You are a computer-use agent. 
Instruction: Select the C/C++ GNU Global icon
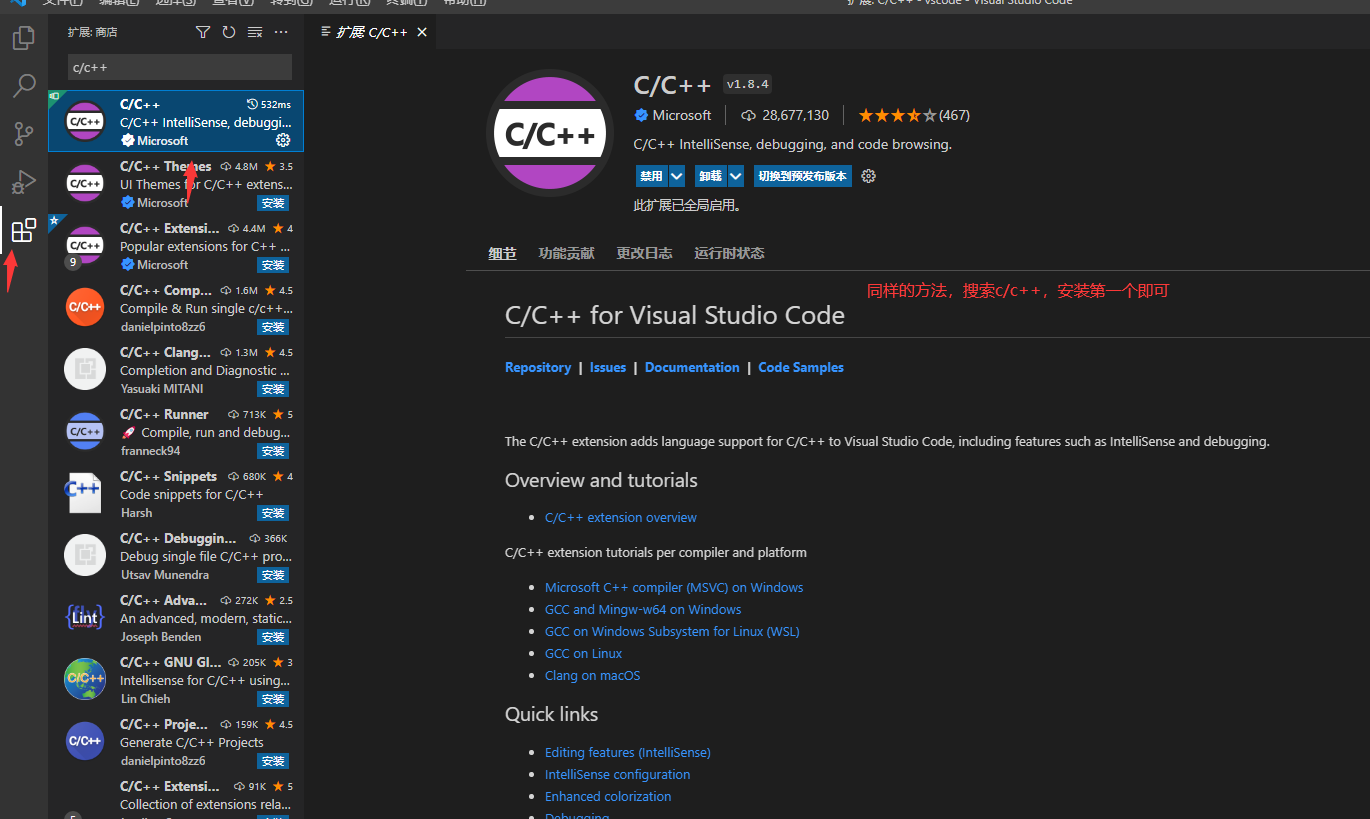click(x=85, y=679)
